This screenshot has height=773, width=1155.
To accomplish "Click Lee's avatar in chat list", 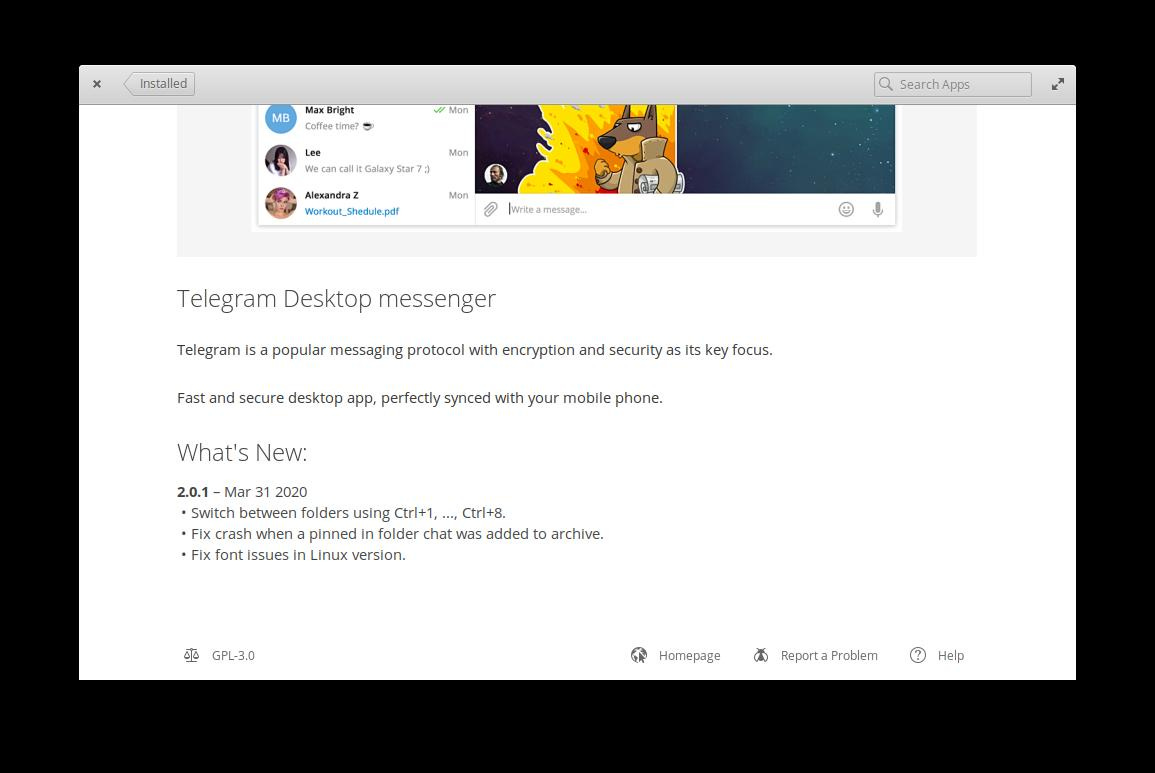I will (x=281, y=161).
